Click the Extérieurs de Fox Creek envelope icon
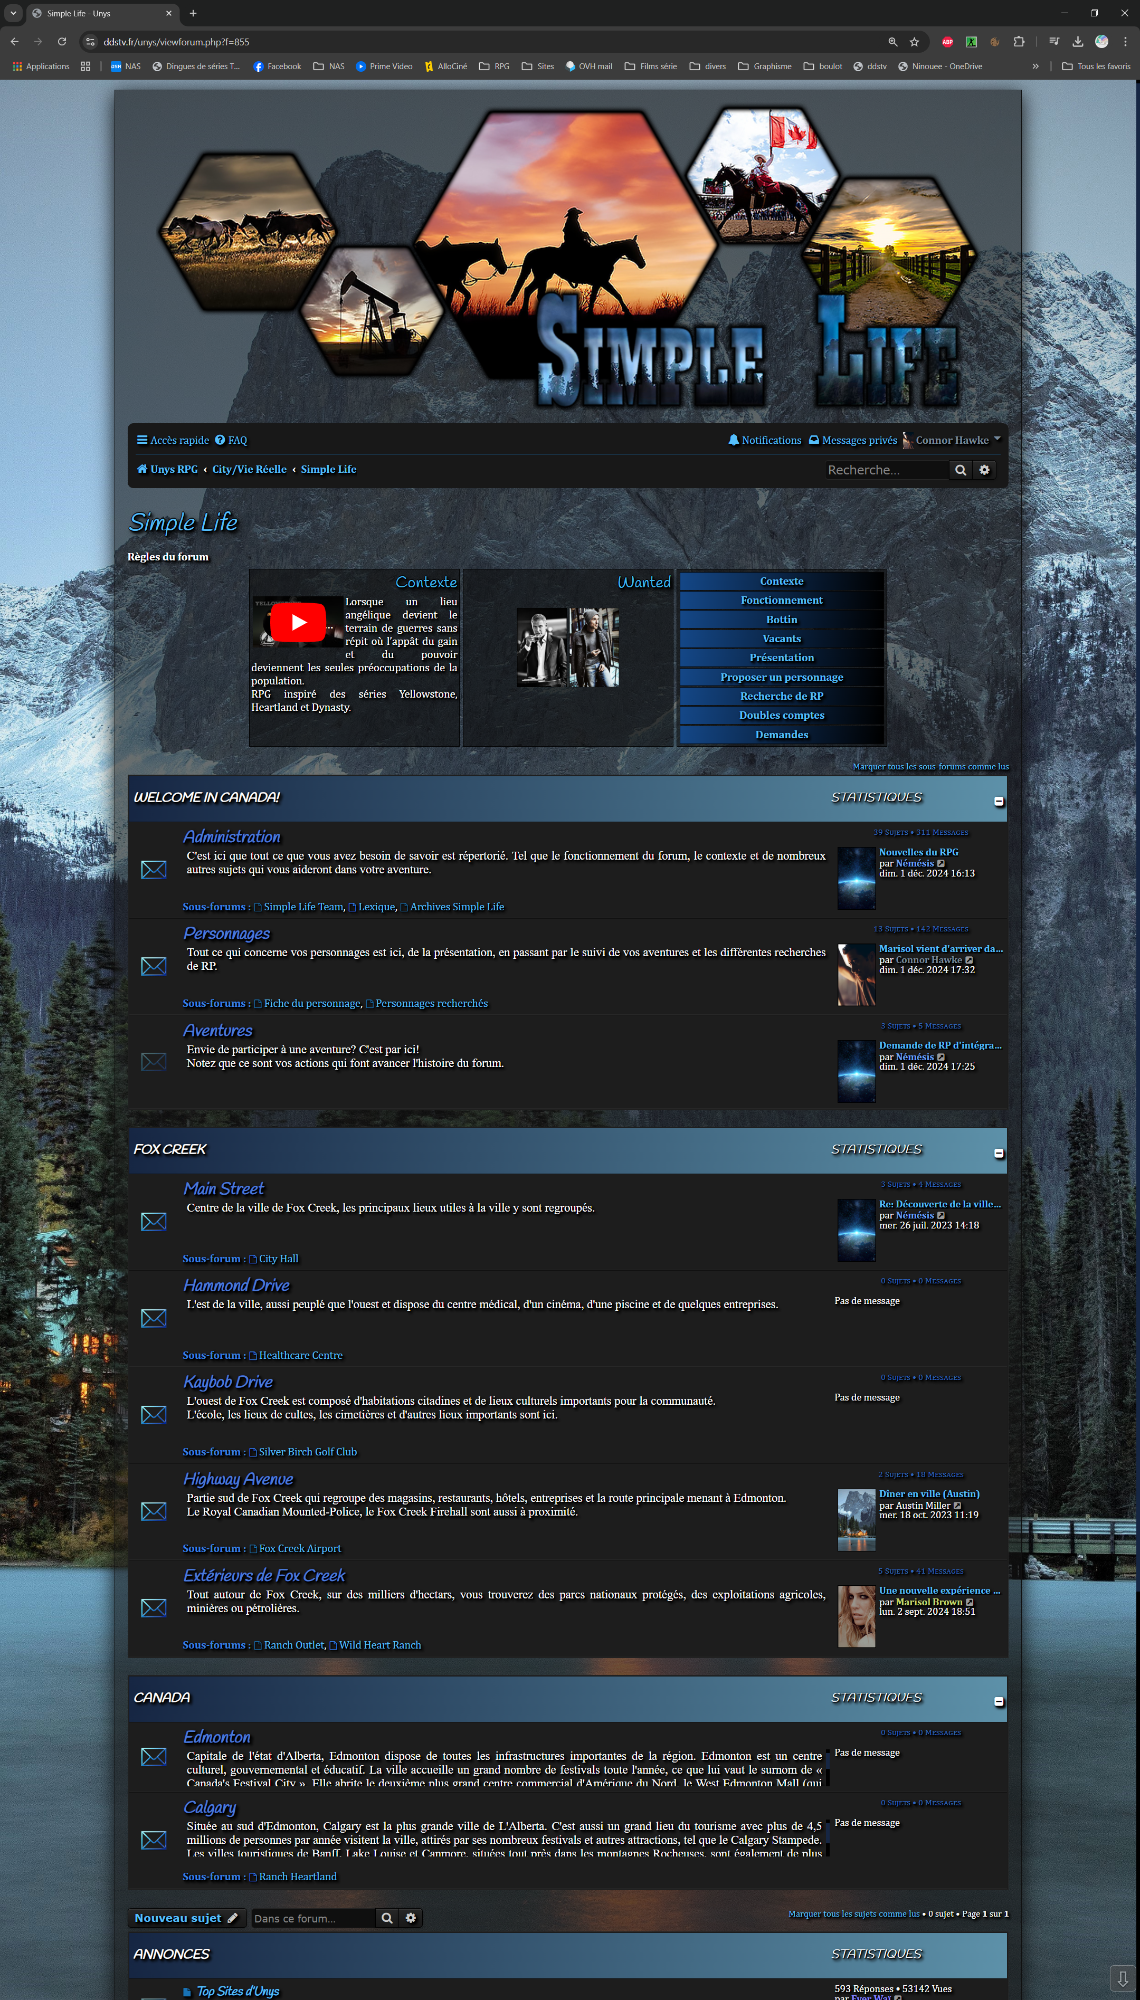The height and width of the screenshot is (2000, 1140). click(x=154, y=1608)
